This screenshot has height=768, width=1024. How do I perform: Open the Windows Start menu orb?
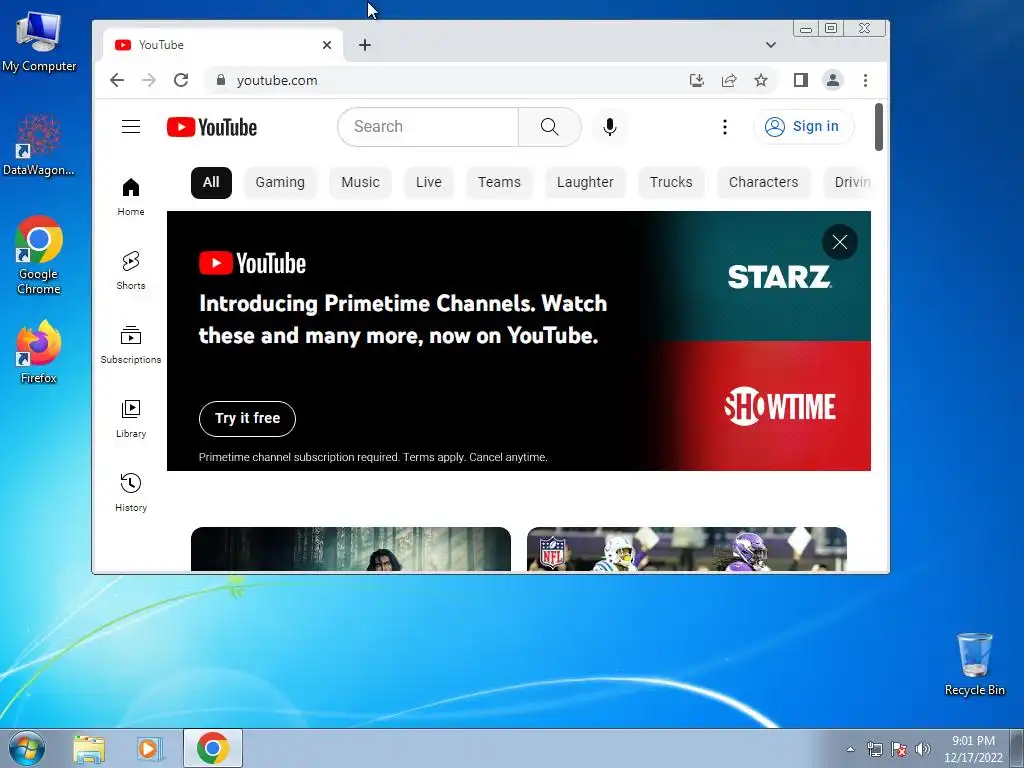(27, 748)
